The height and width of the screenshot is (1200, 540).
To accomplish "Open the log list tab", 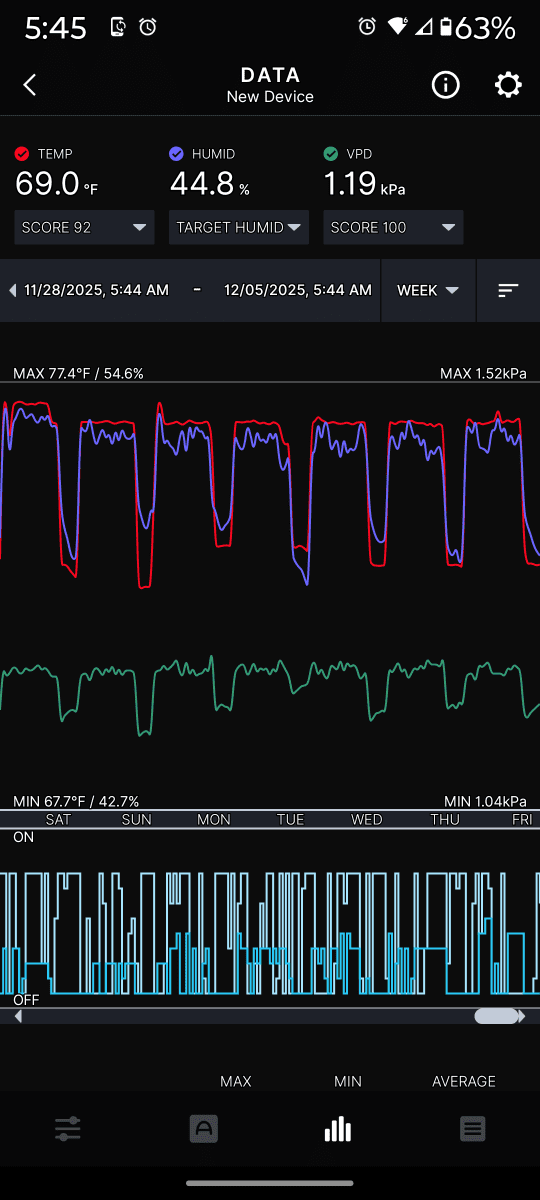I will coord(473,1129).
